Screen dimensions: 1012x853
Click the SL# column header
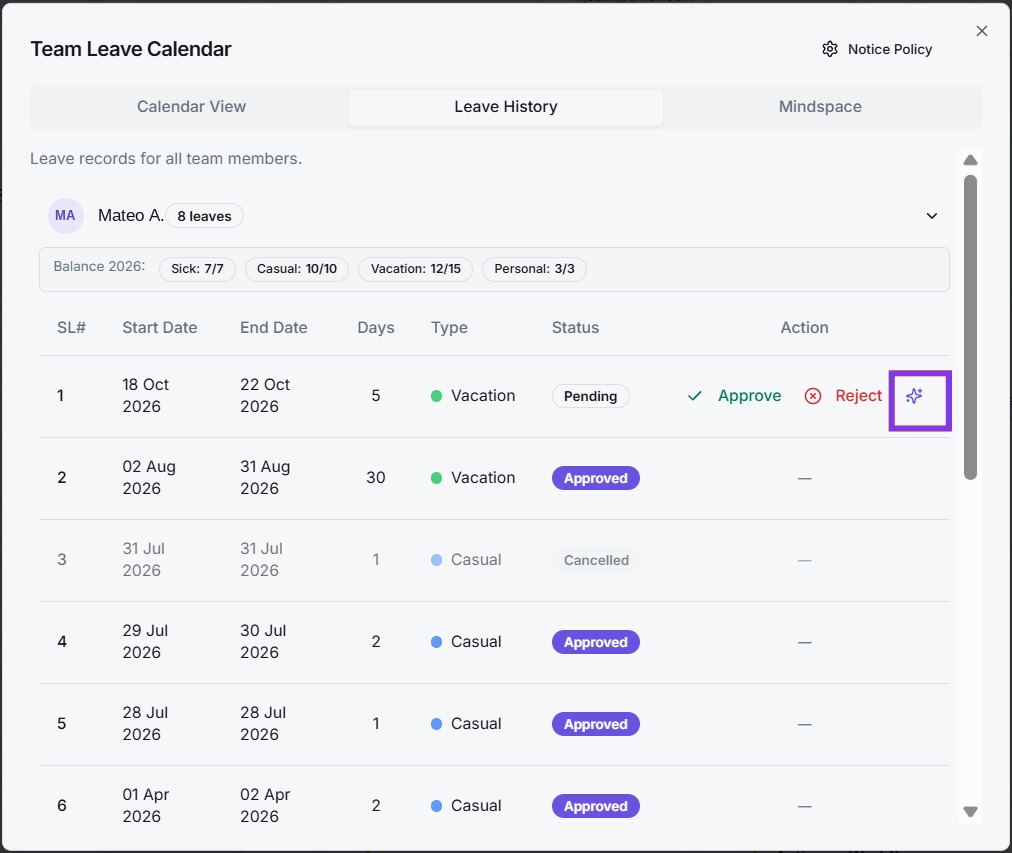pos(71,327)
